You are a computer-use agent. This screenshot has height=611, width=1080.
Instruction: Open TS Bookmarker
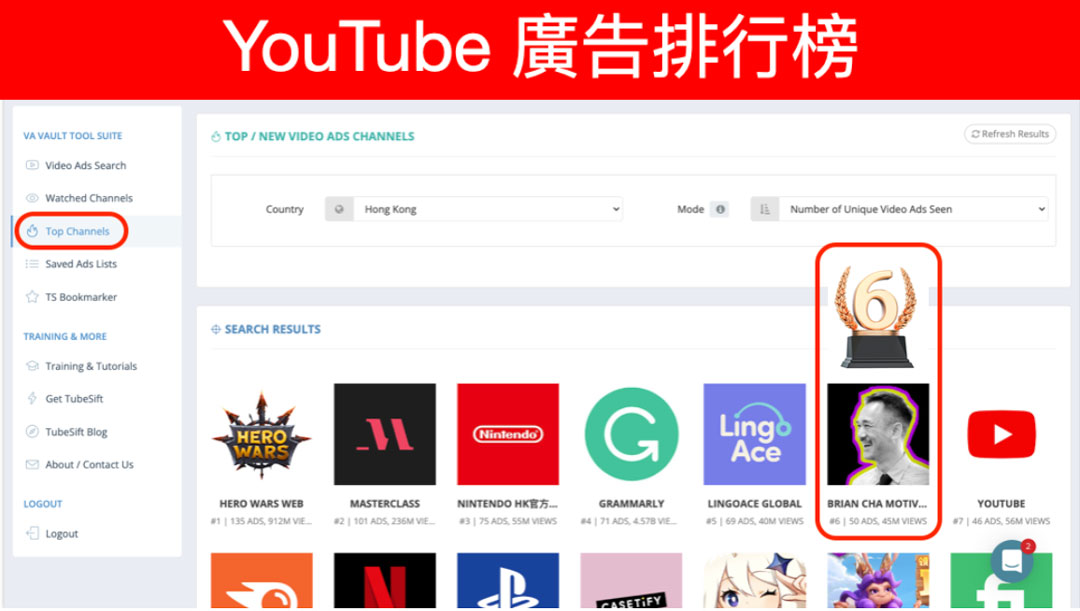tap(81, 297)
